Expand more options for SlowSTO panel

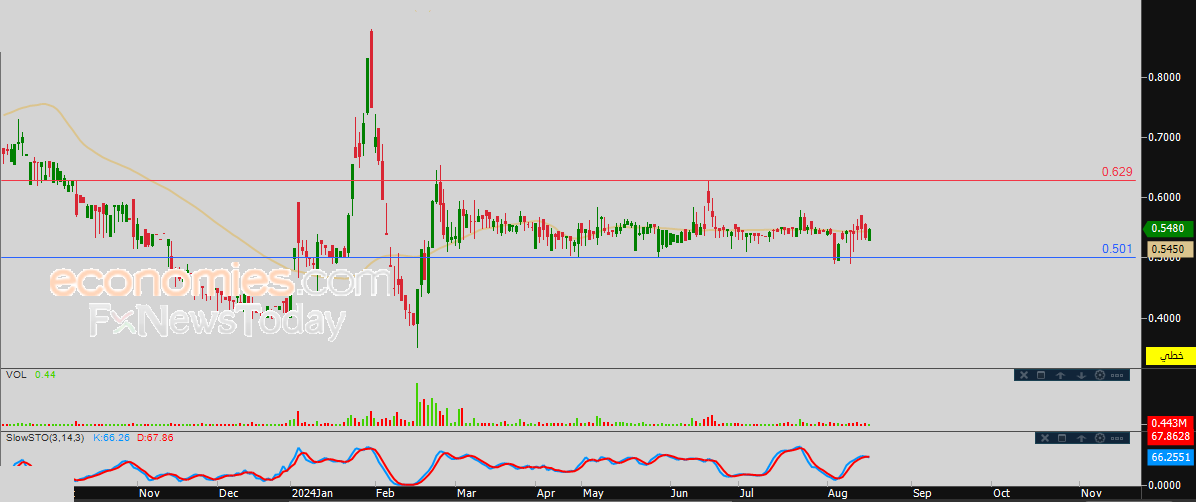1118,438
